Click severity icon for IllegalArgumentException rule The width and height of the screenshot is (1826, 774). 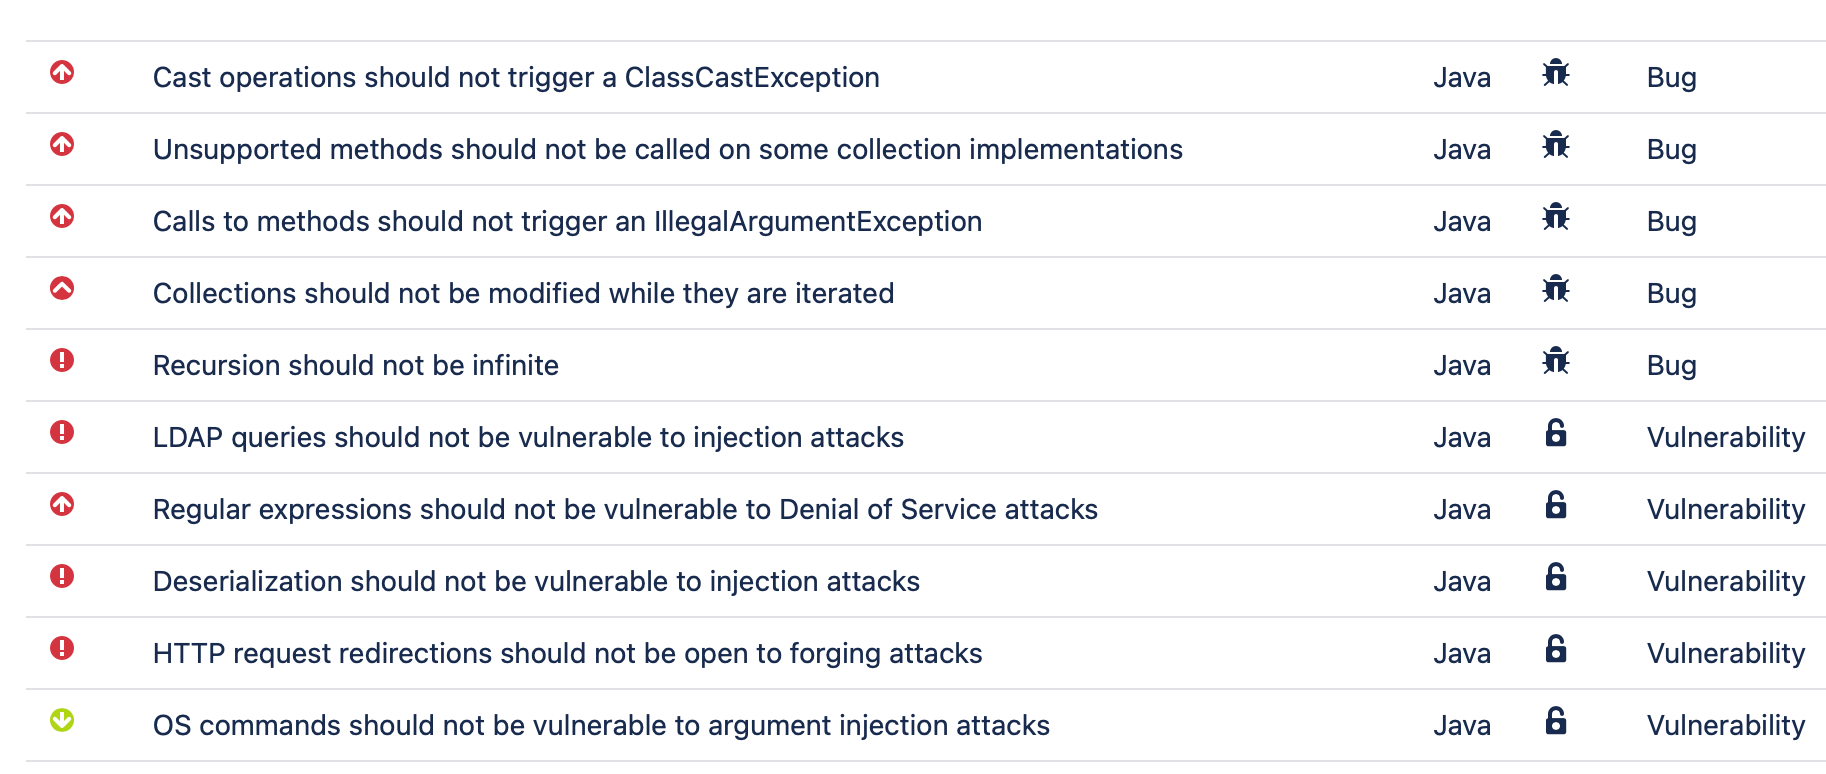[62, 216]
